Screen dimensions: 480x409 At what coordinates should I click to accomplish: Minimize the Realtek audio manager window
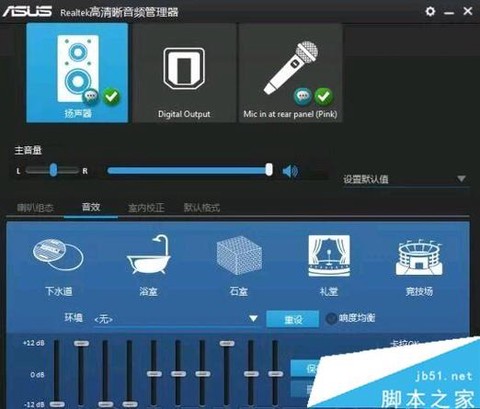tap(449, 13)
